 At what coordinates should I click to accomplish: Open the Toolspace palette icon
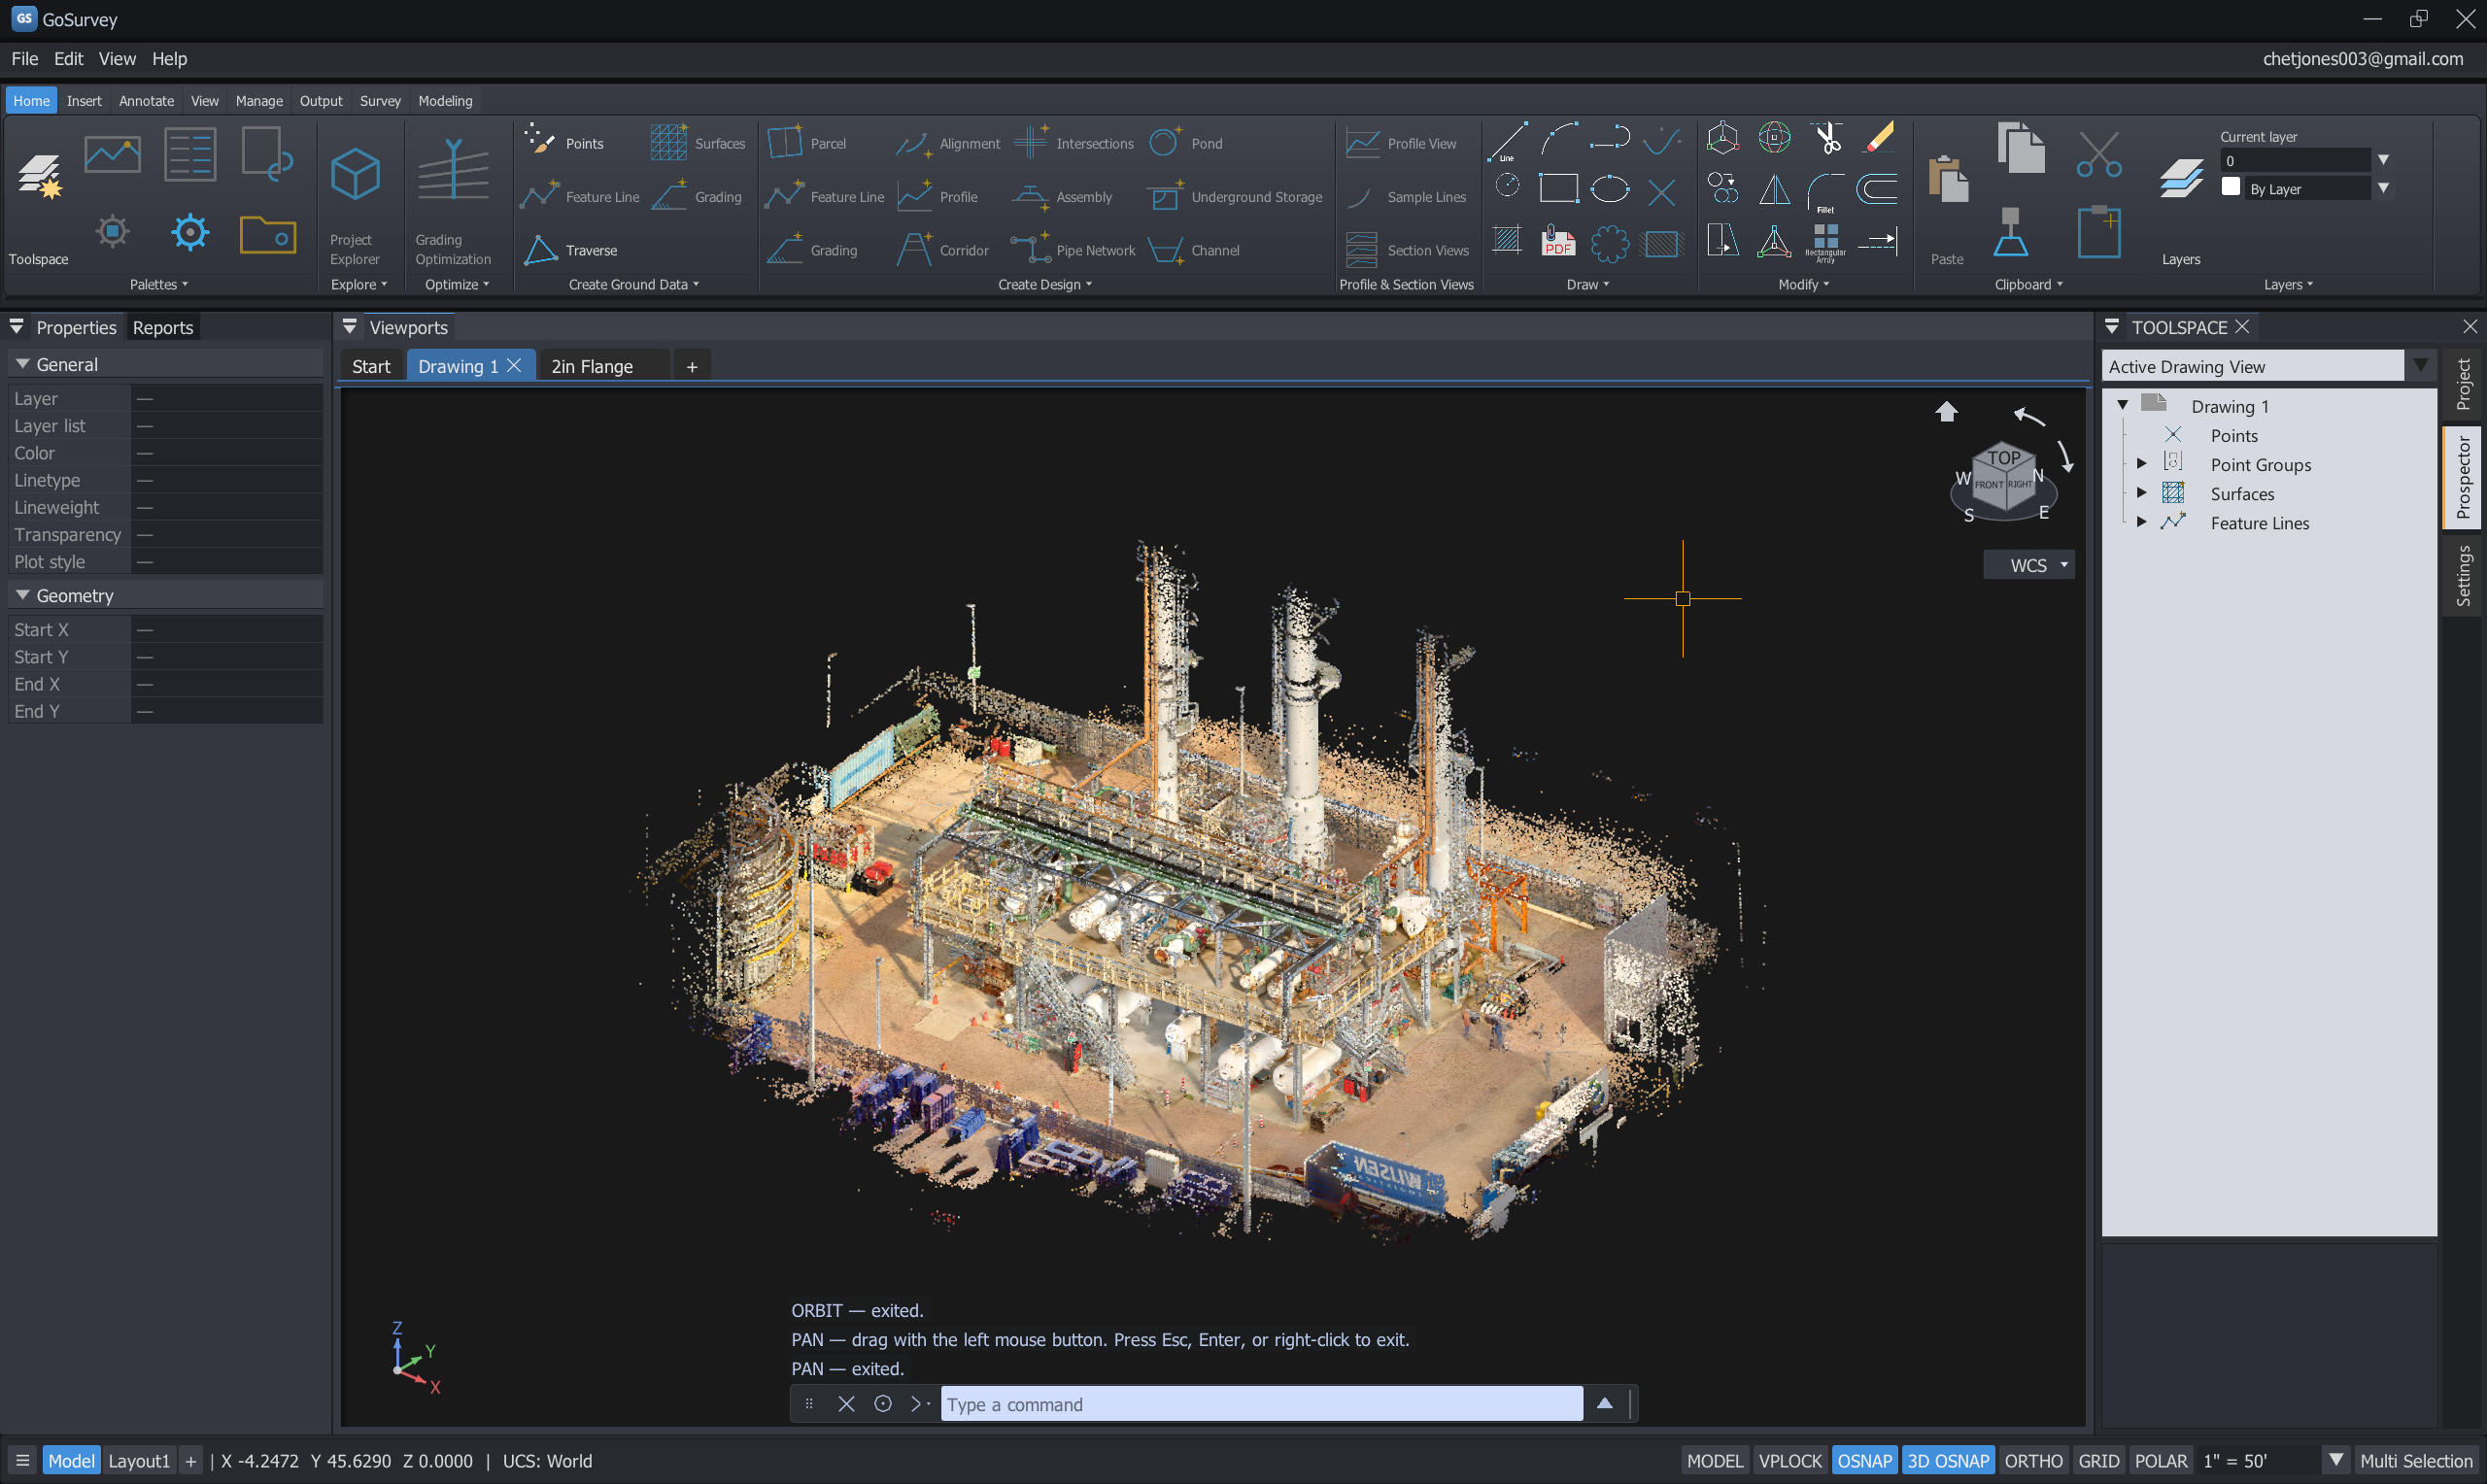click(x=39, y=178)
